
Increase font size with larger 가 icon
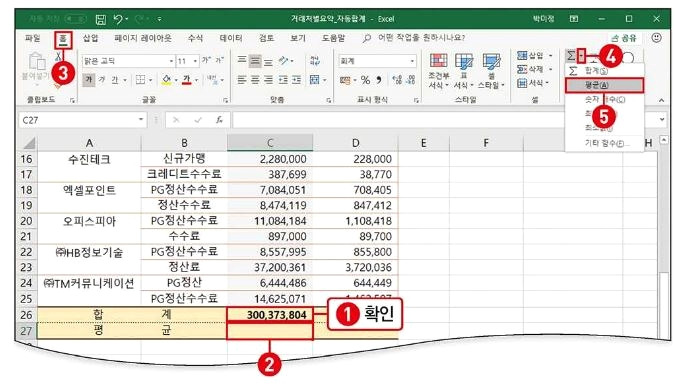[207, 60]
